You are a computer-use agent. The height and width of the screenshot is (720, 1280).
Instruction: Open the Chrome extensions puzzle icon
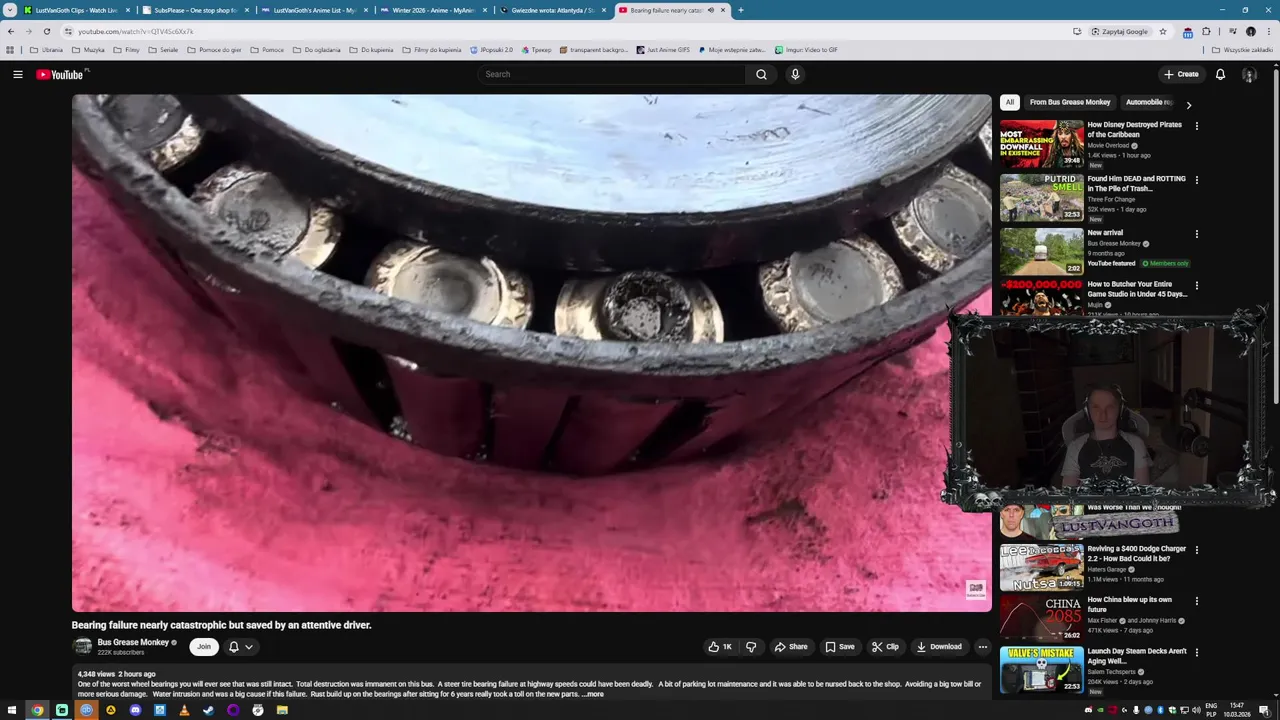point(1206,31)
